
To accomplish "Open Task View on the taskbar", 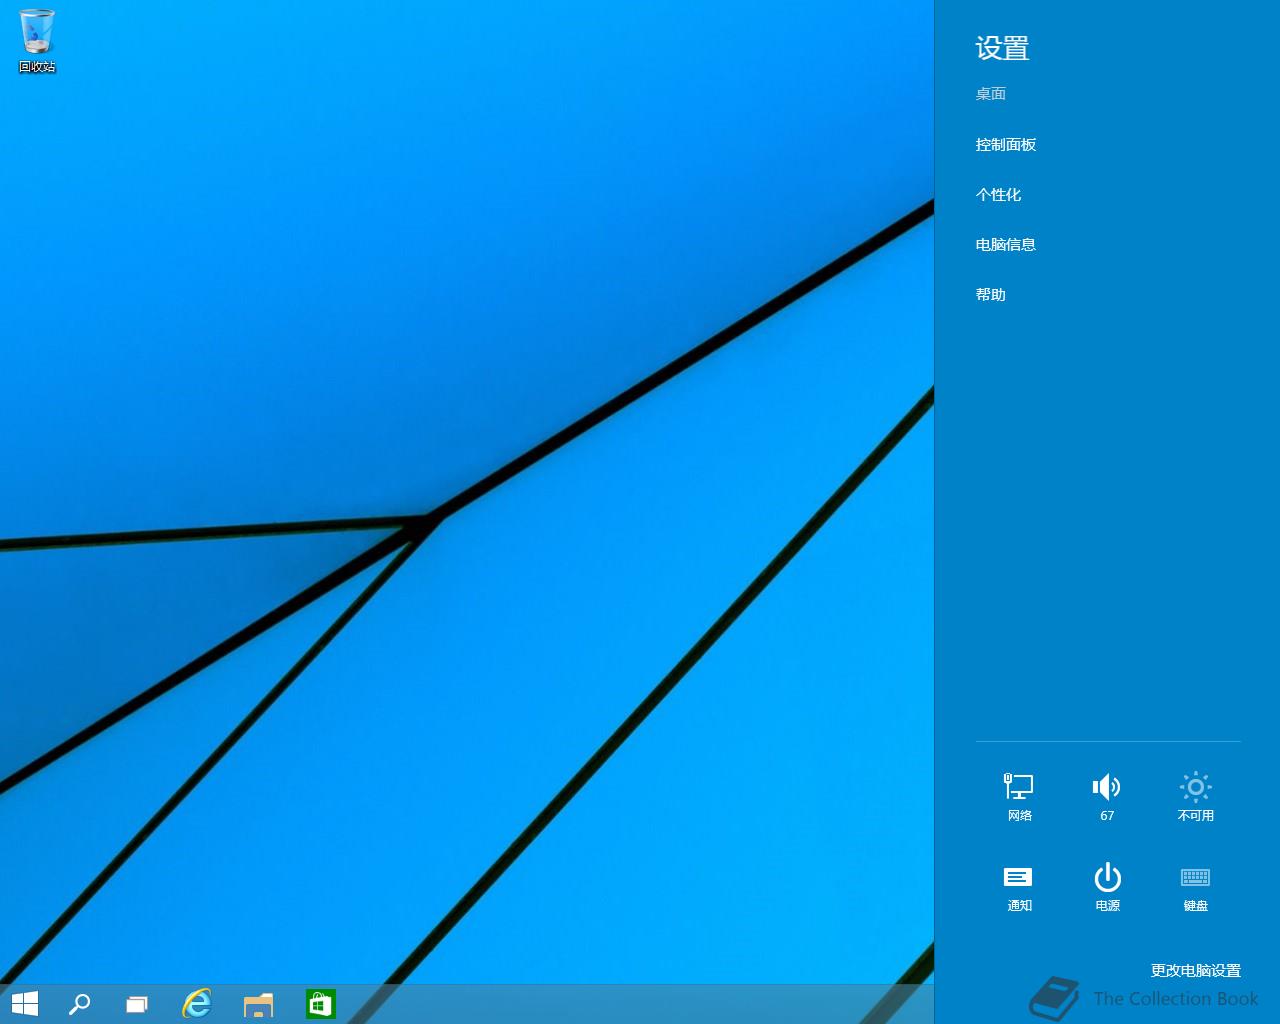I will pos(137,1004).
